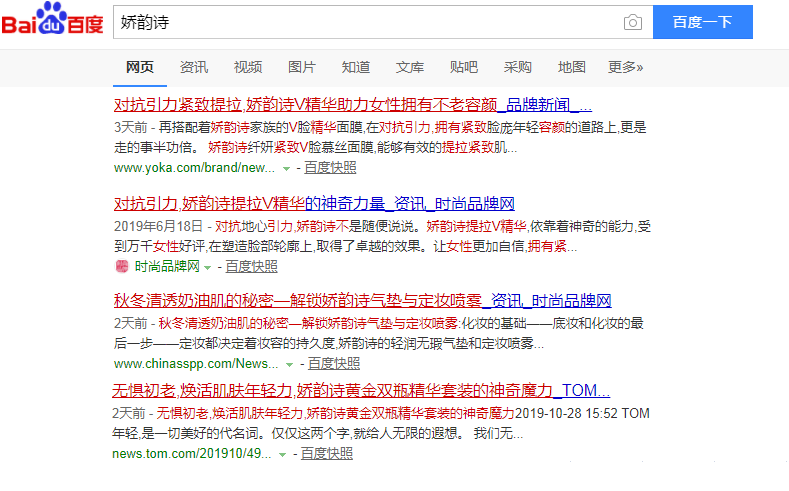Click snippet line 年轻,是一切美好的代名词
Viewport: 789px width, 491px height.
point(318,433)
